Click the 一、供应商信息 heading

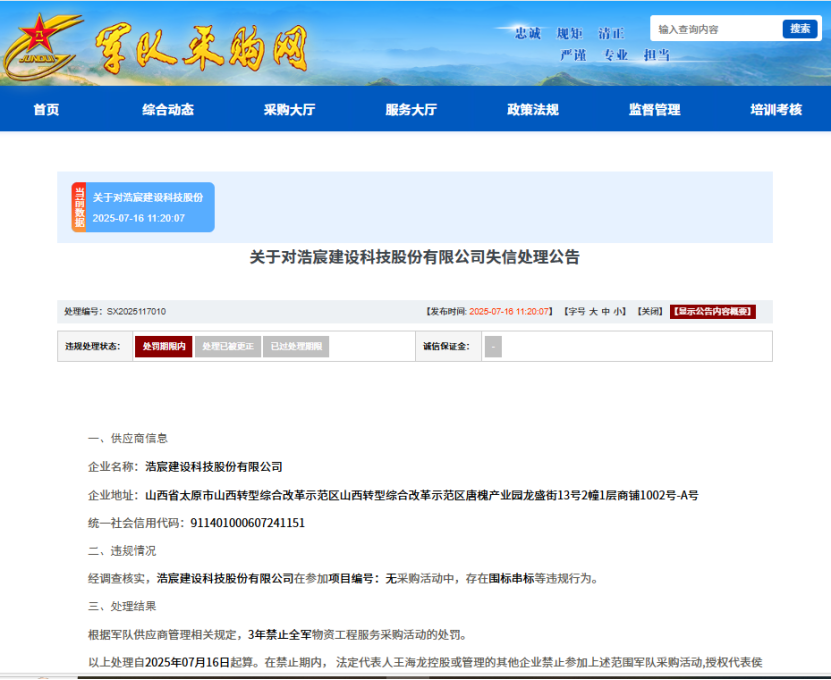[128, 438]
